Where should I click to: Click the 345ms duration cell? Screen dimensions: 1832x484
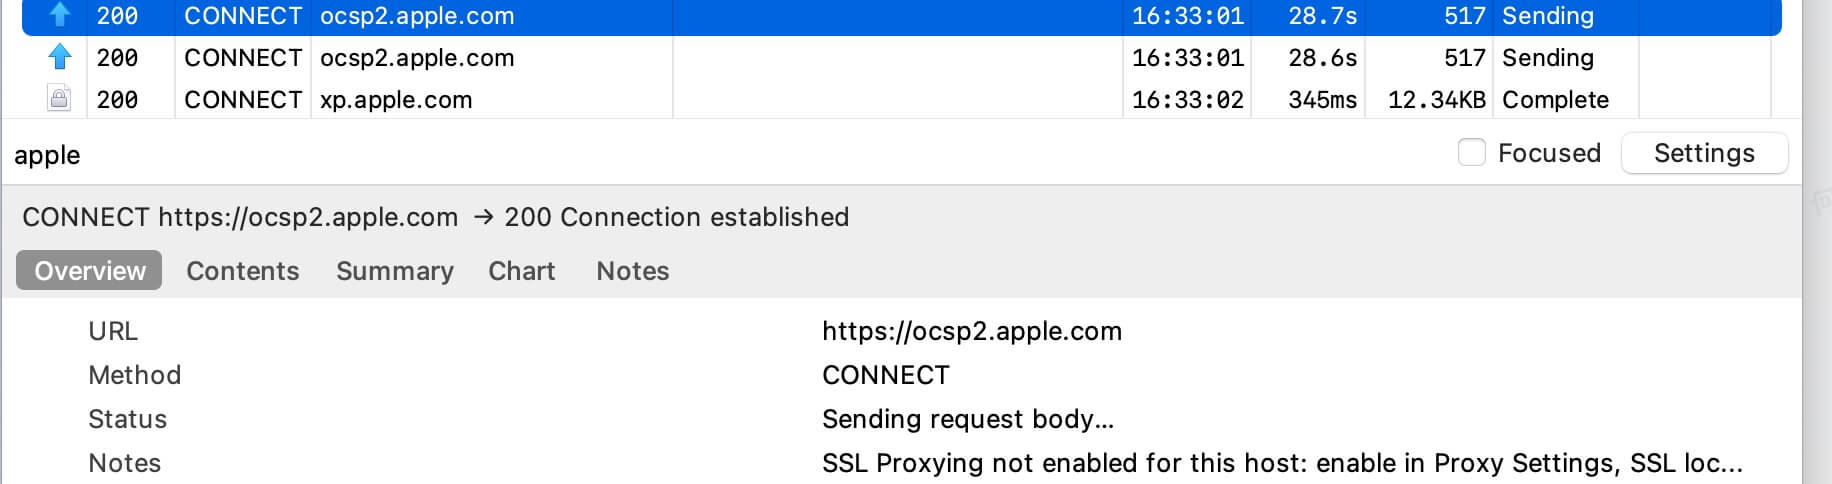pyautogui.click(x=1322, y=100)
